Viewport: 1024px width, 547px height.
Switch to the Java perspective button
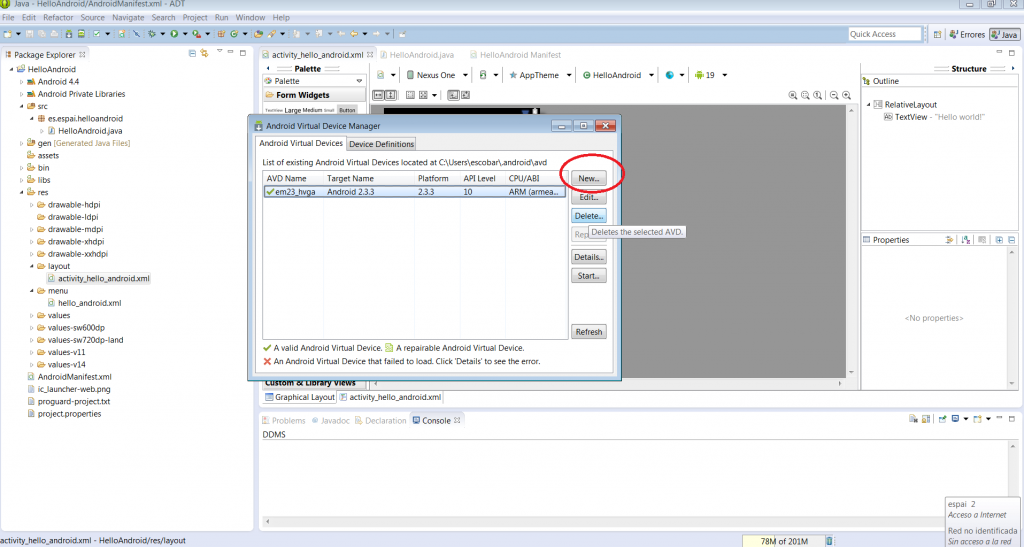[x=1003, y=34]
